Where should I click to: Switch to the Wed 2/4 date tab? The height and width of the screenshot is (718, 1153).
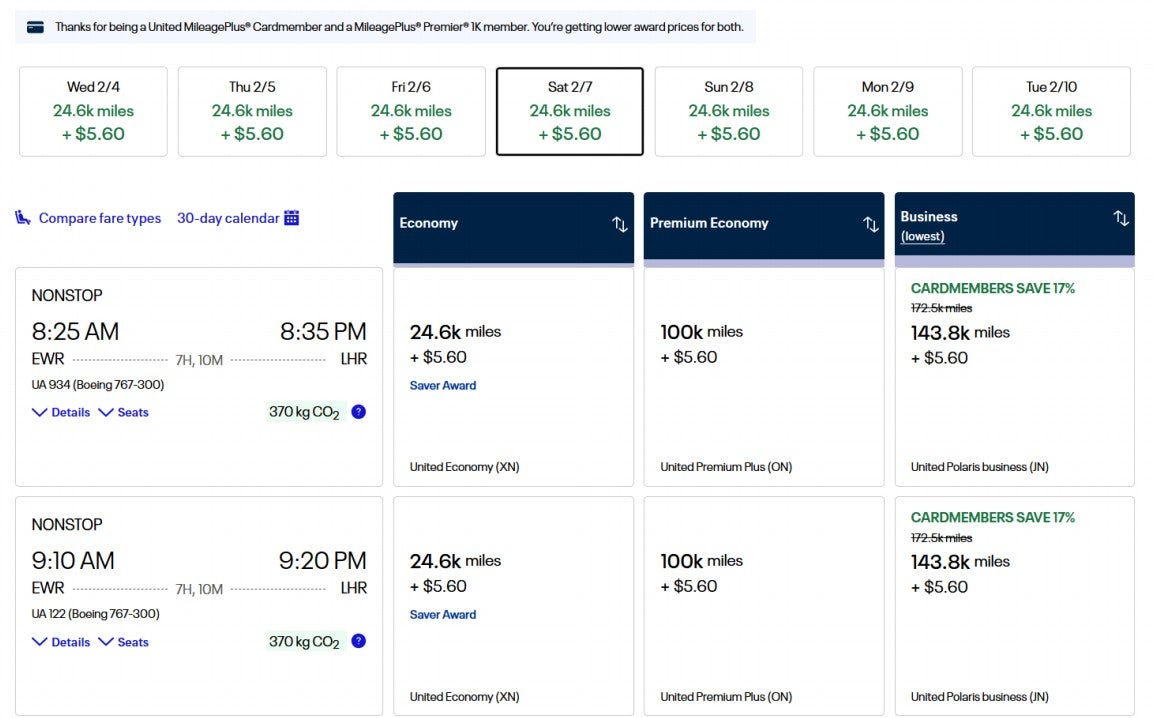pyautogui.click(x=92, y=111)
